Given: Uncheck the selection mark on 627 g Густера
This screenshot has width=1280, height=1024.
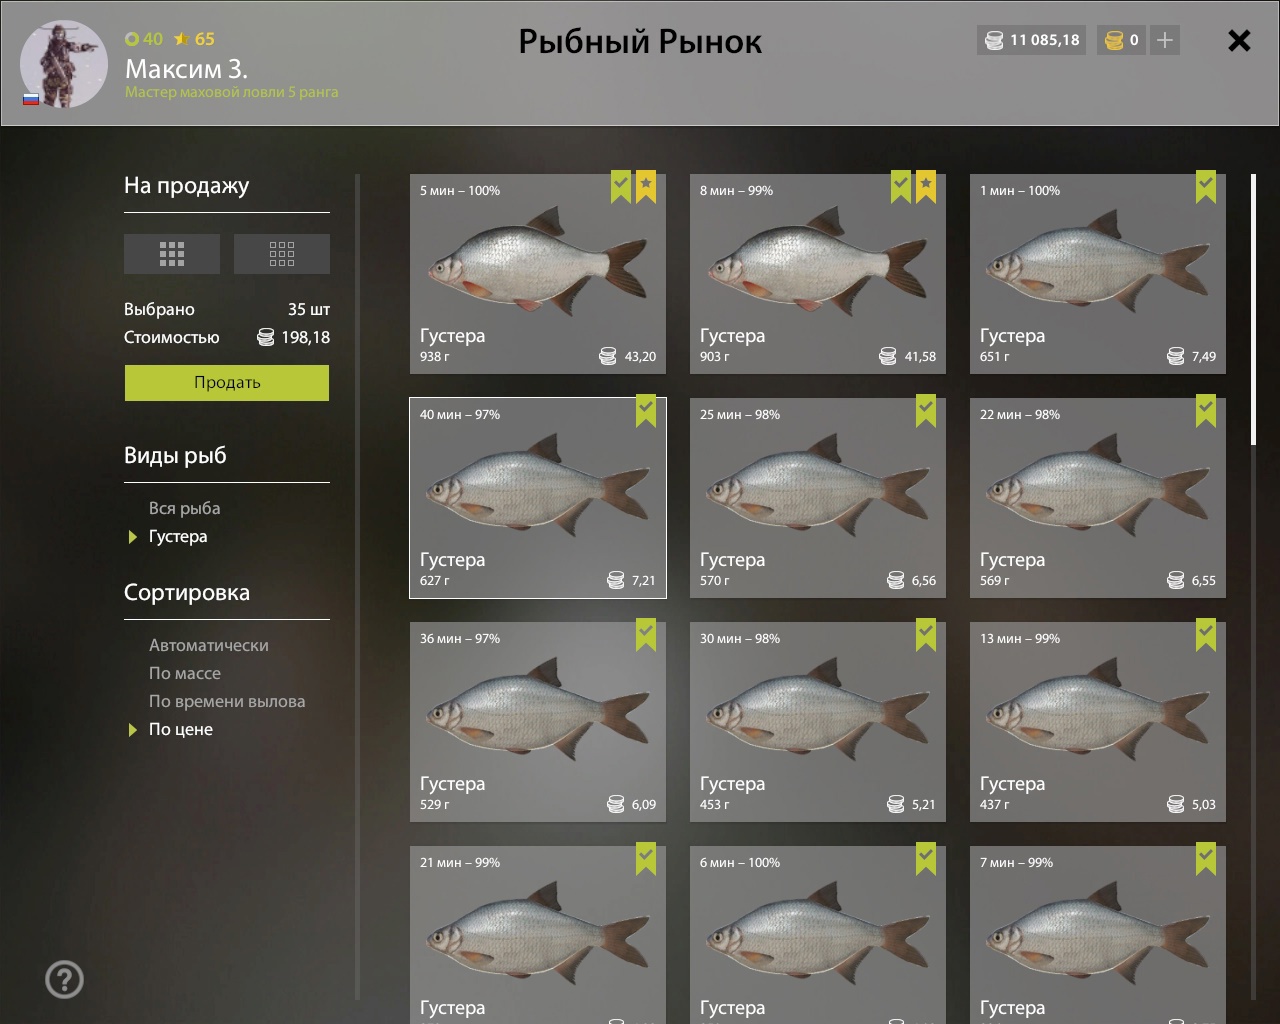Looking at the screenshot, I should [x=646, y=410].
